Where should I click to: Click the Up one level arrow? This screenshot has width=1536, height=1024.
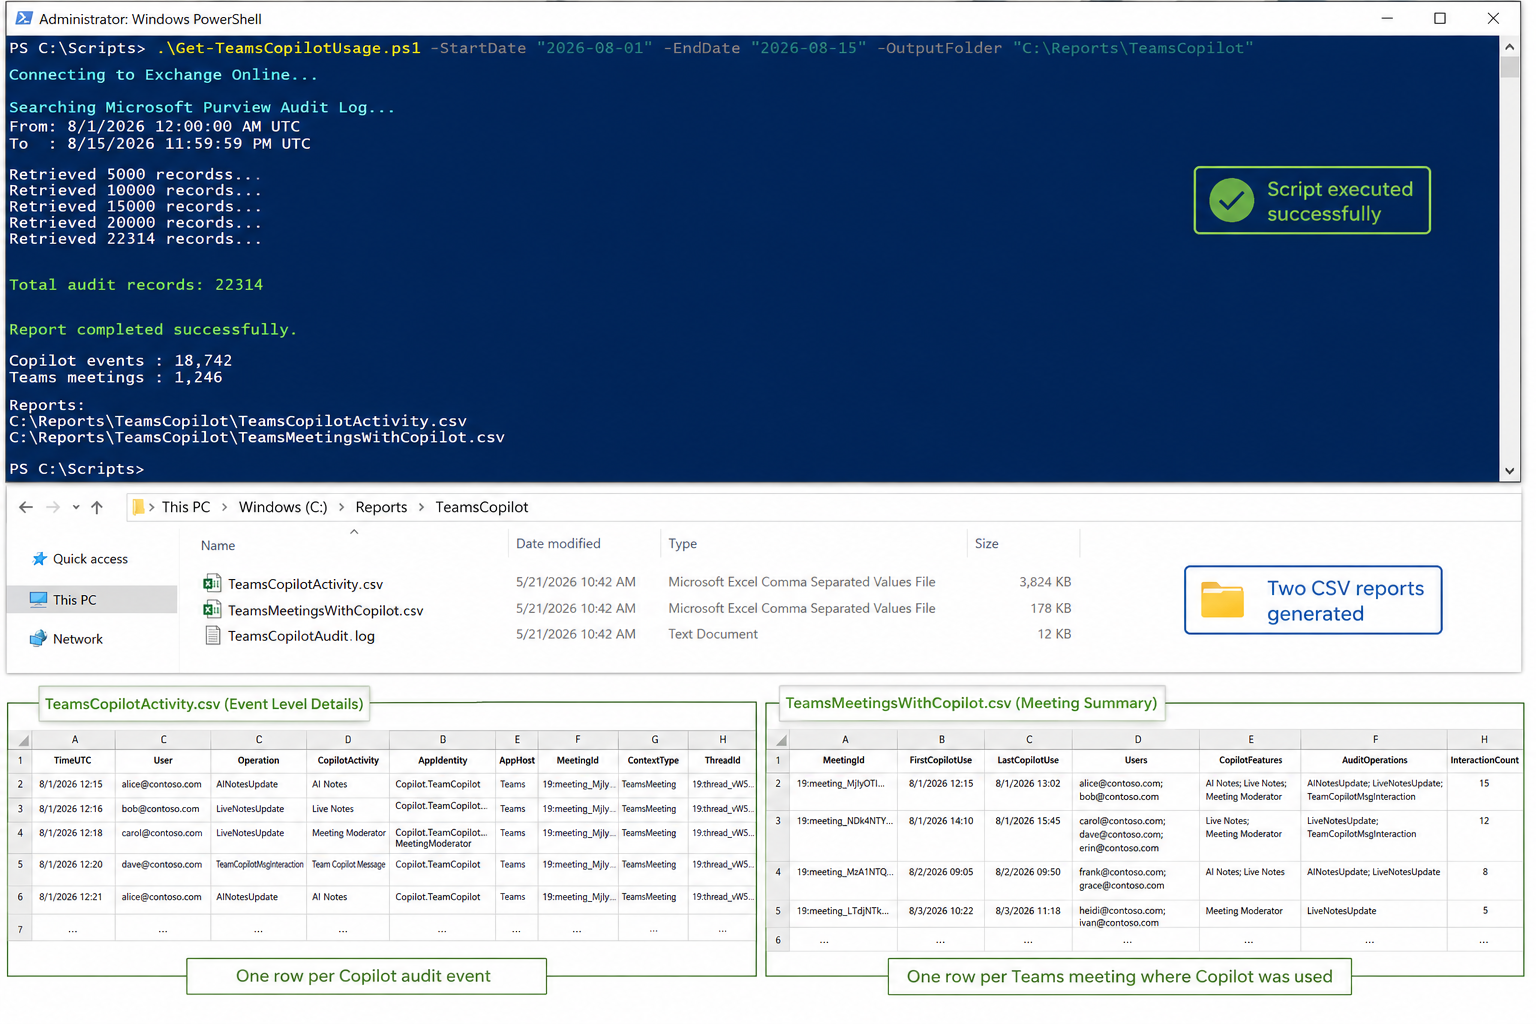point(97,508)
